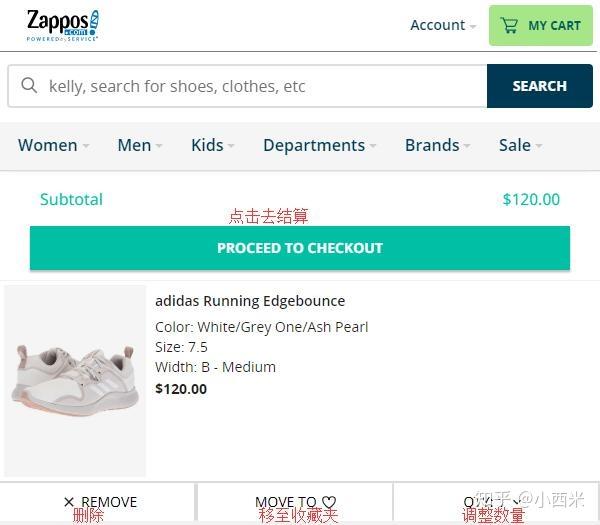The image size is (600, 525).
Task: Open the Sale menu
Action: coord(520,145)
